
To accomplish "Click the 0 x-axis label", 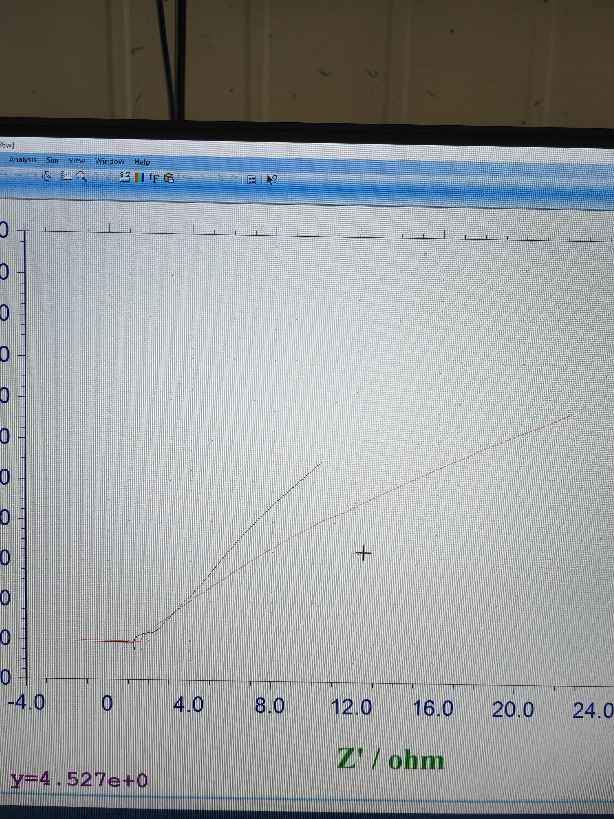I will 107,704.
